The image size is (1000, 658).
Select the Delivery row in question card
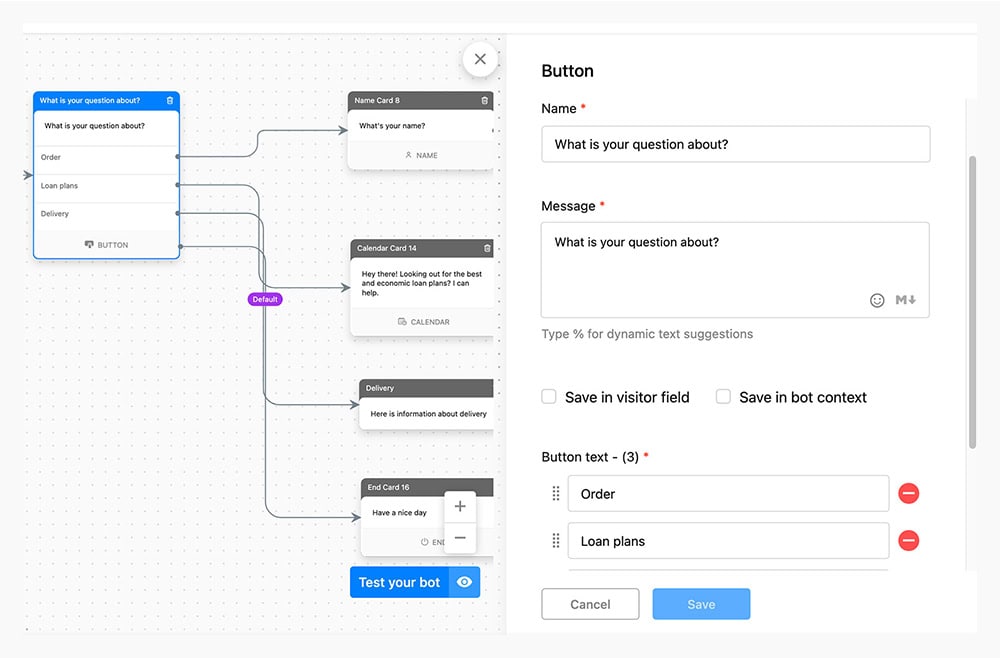[x=106, y=214]
